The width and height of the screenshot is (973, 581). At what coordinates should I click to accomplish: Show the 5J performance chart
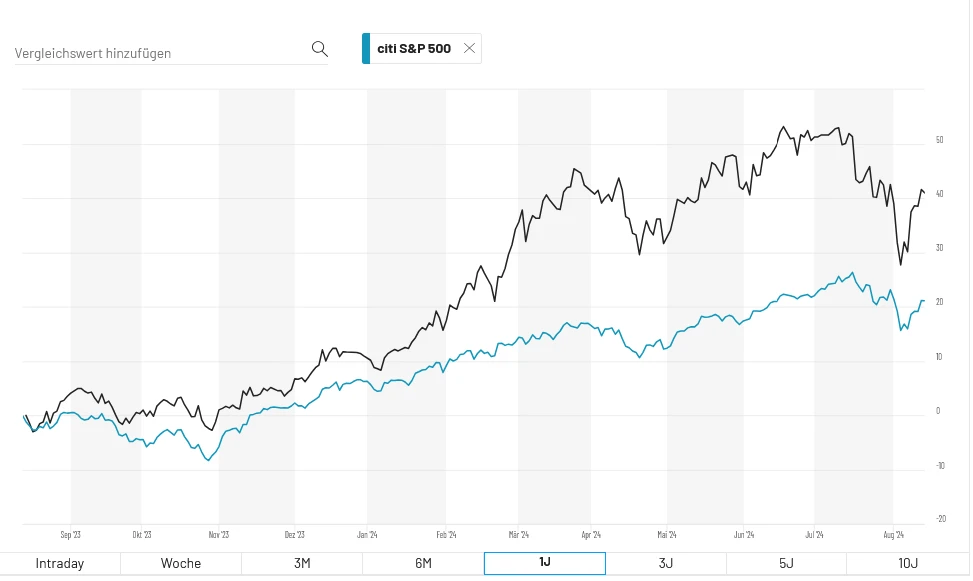click(x=786, y=563)
